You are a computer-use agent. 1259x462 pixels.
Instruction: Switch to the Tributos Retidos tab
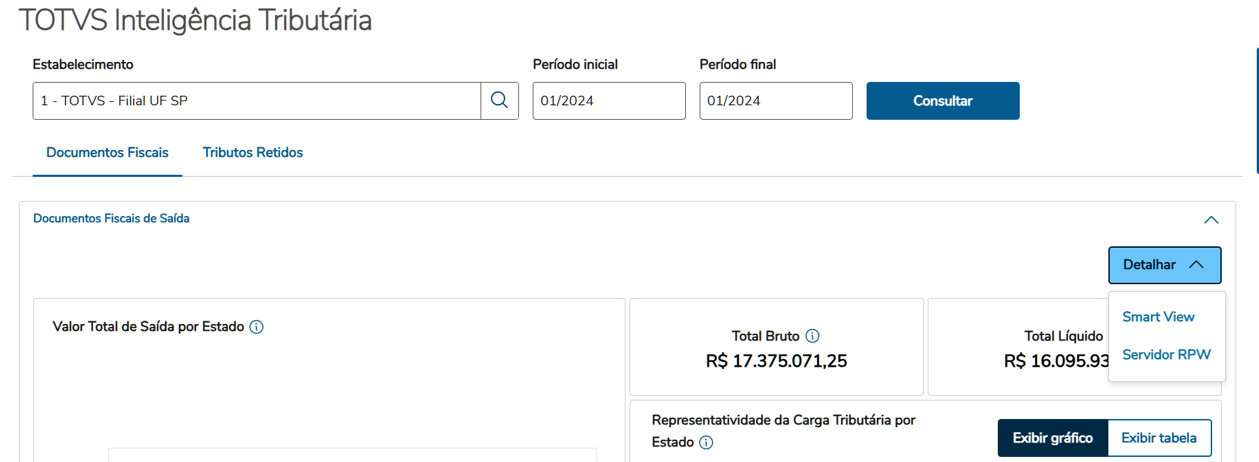[x=253, y=153]
